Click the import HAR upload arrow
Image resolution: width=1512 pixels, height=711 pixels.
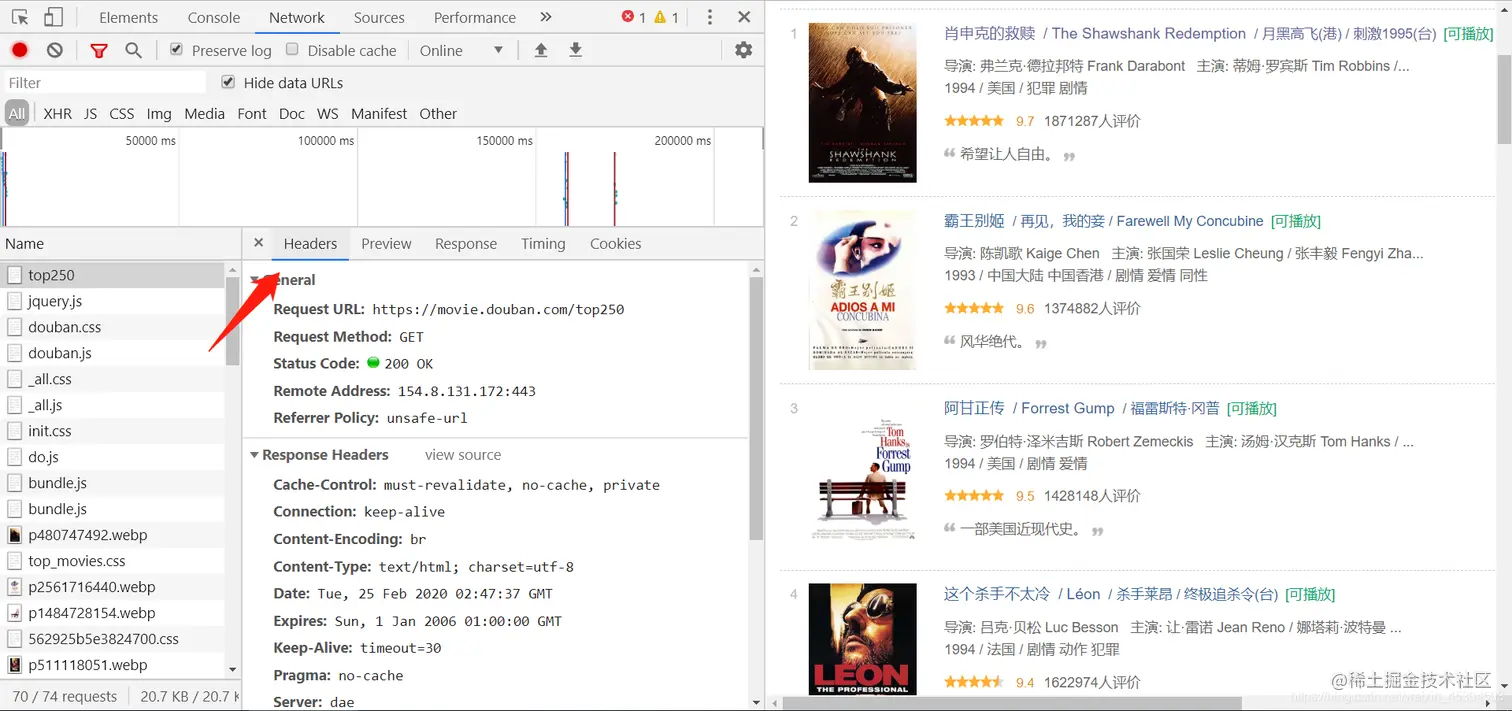pos(541,50)
